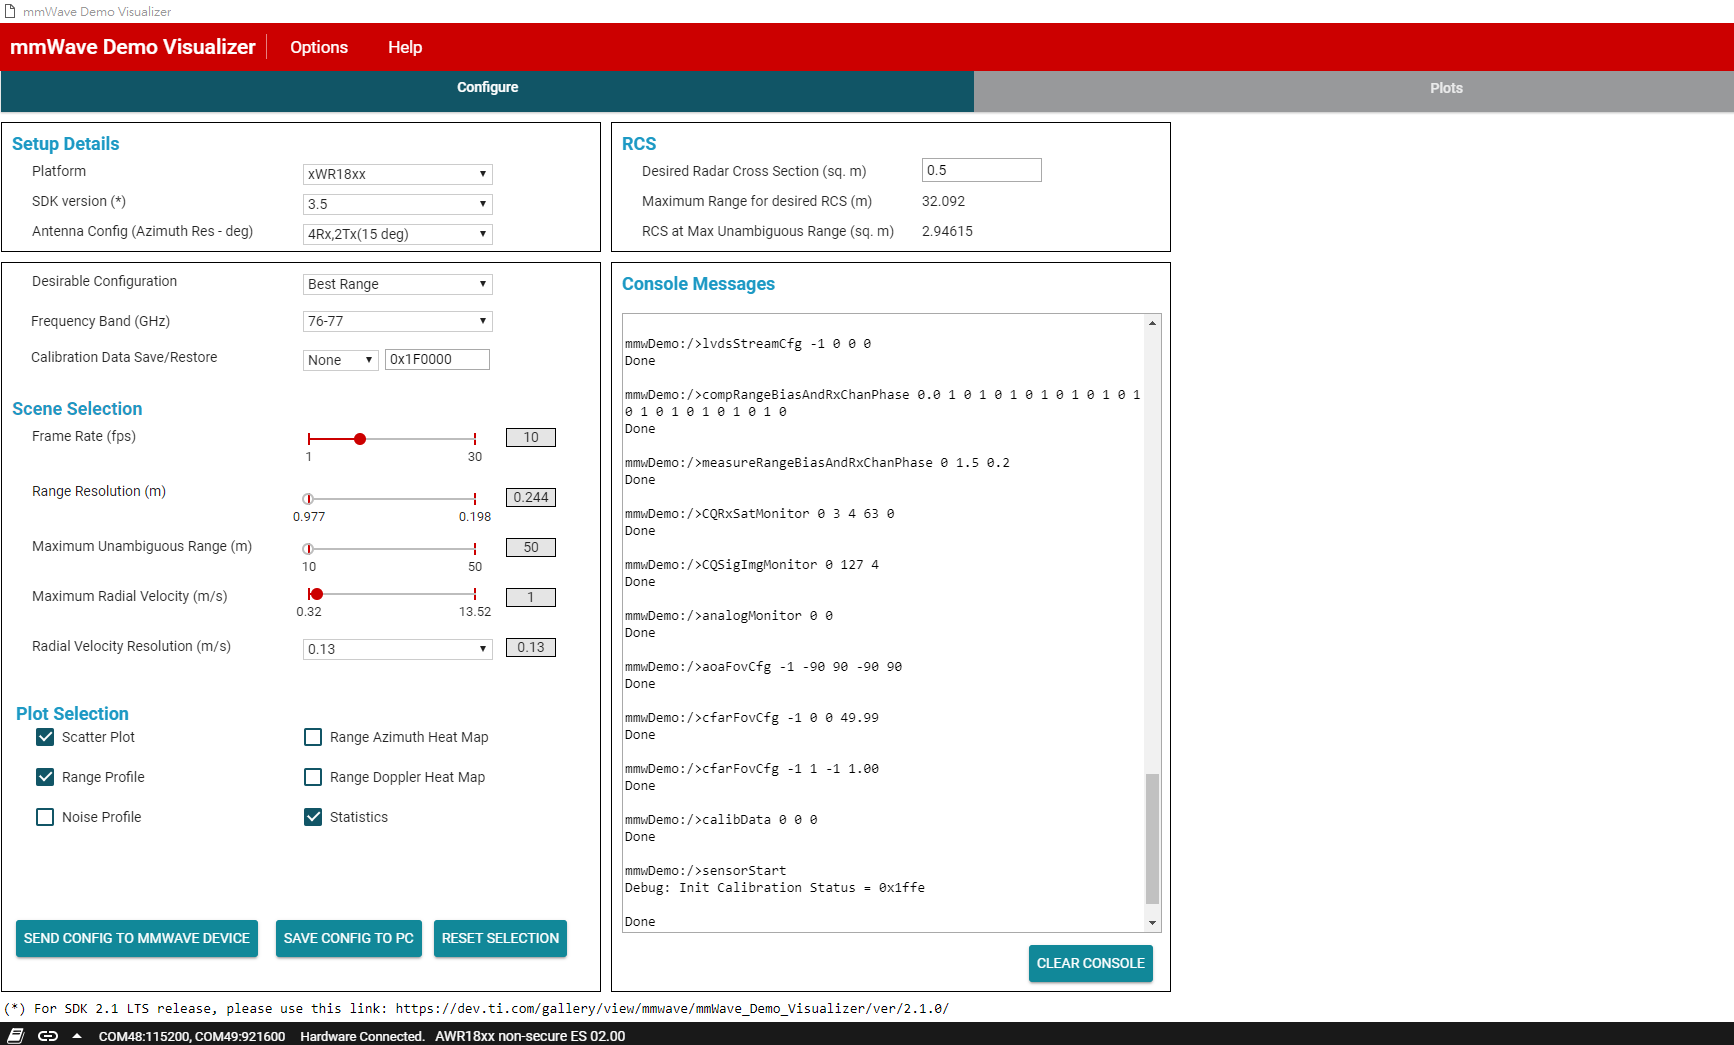Click SEND CONFIG TO MMWAVE DEVICE
Screen dimensions: 1734x1045
pyautogui.click(x=136, y=938)
